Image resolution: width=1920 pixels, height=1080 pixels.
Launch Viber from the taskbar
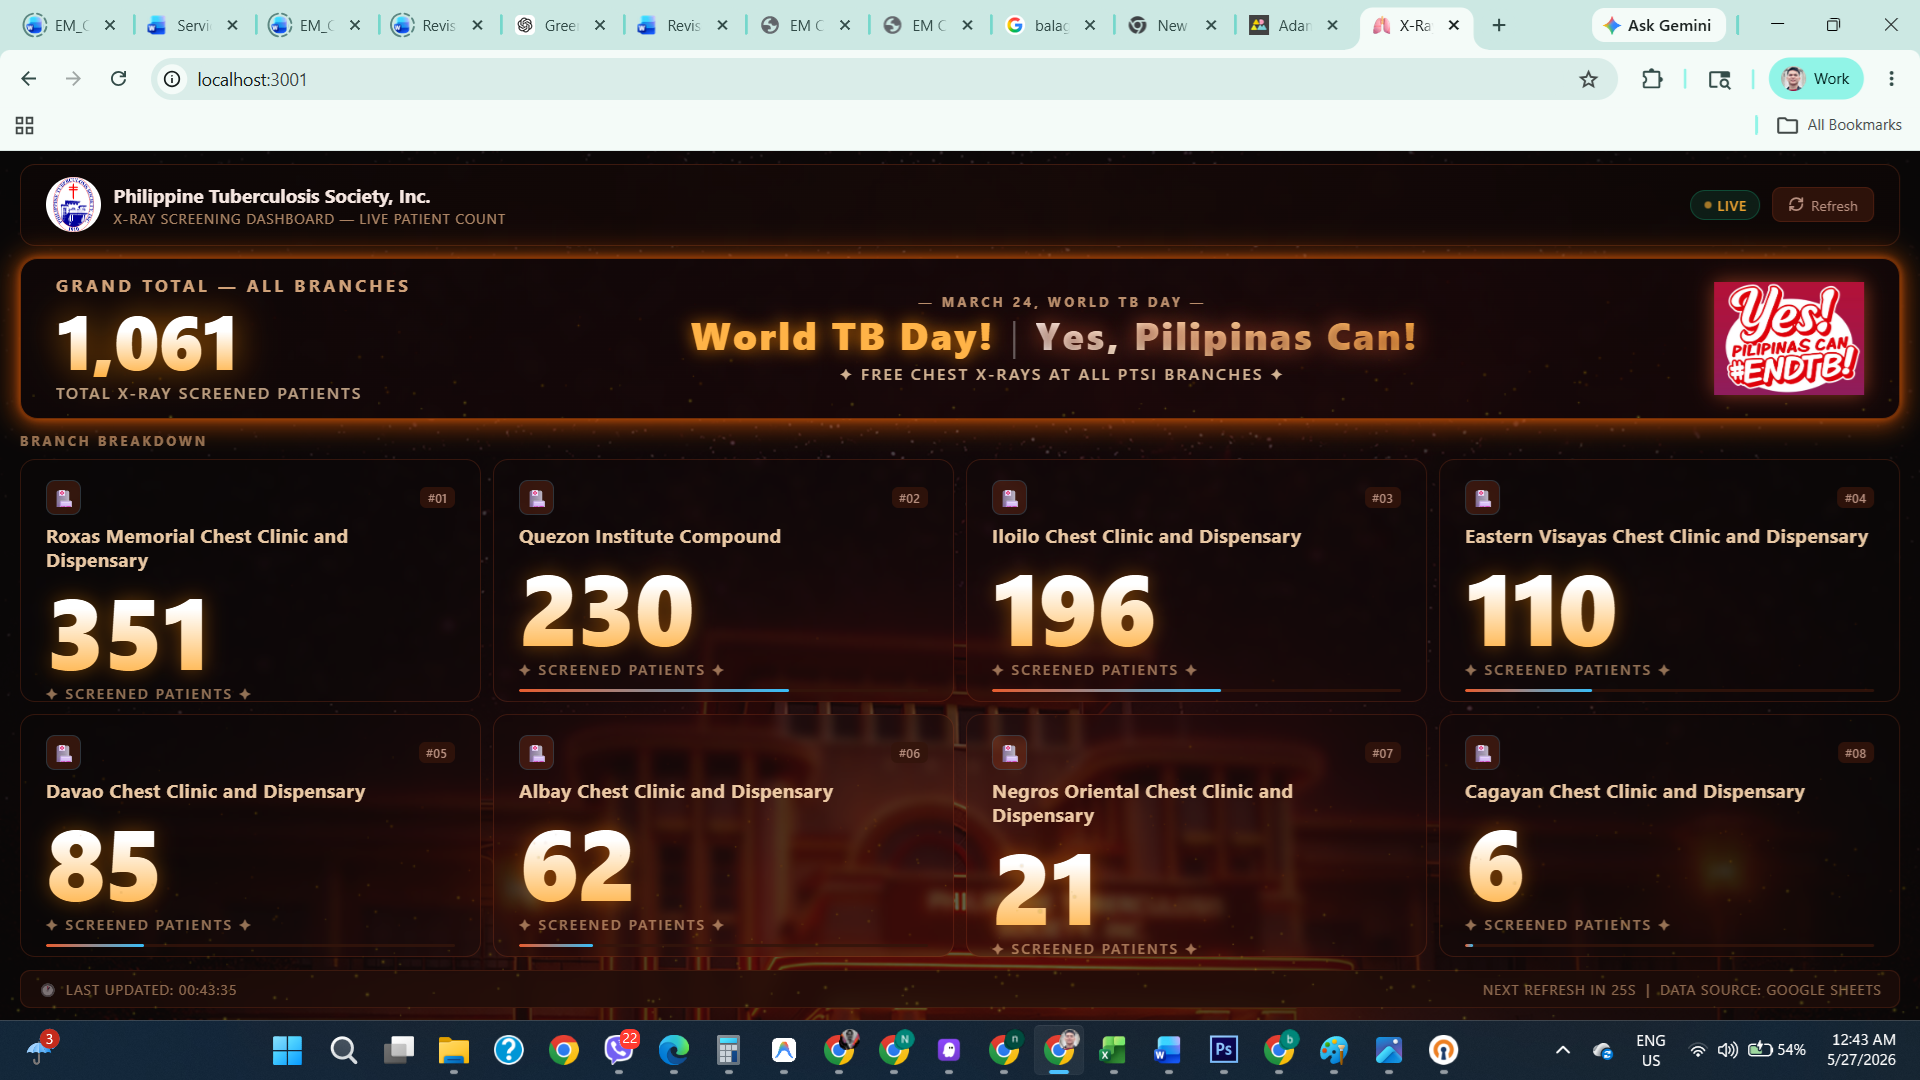[x=620, y=1050]
